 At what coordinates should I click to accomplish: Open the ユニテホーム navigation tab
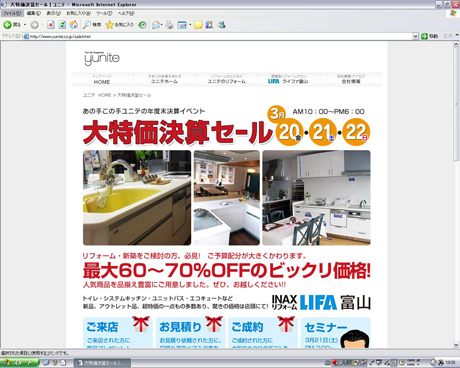[164, 80]
